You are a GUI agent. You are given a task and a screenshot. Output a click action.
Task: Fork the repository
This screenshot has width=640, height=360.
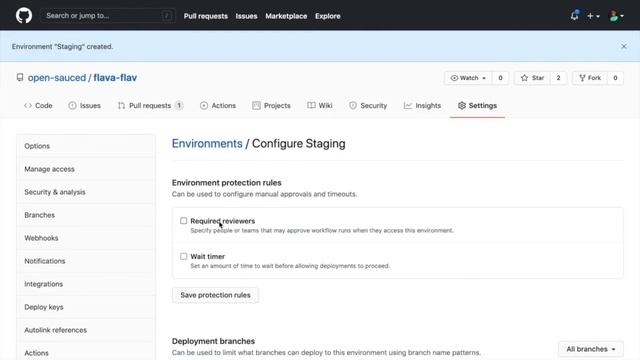coord(590,78)
